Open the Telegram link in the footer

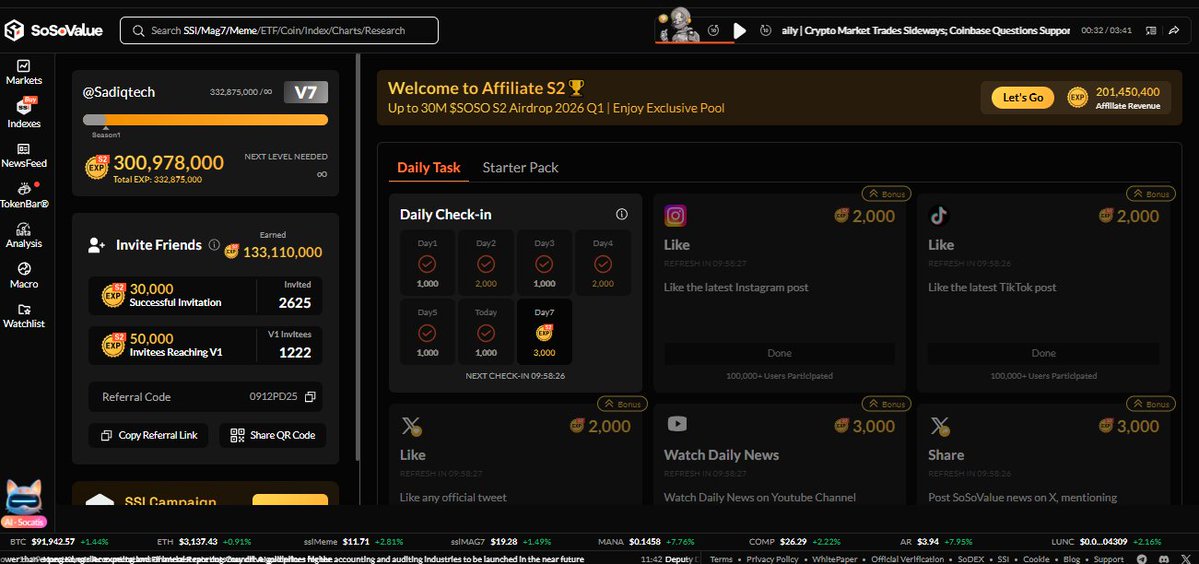coord(1142,559)
